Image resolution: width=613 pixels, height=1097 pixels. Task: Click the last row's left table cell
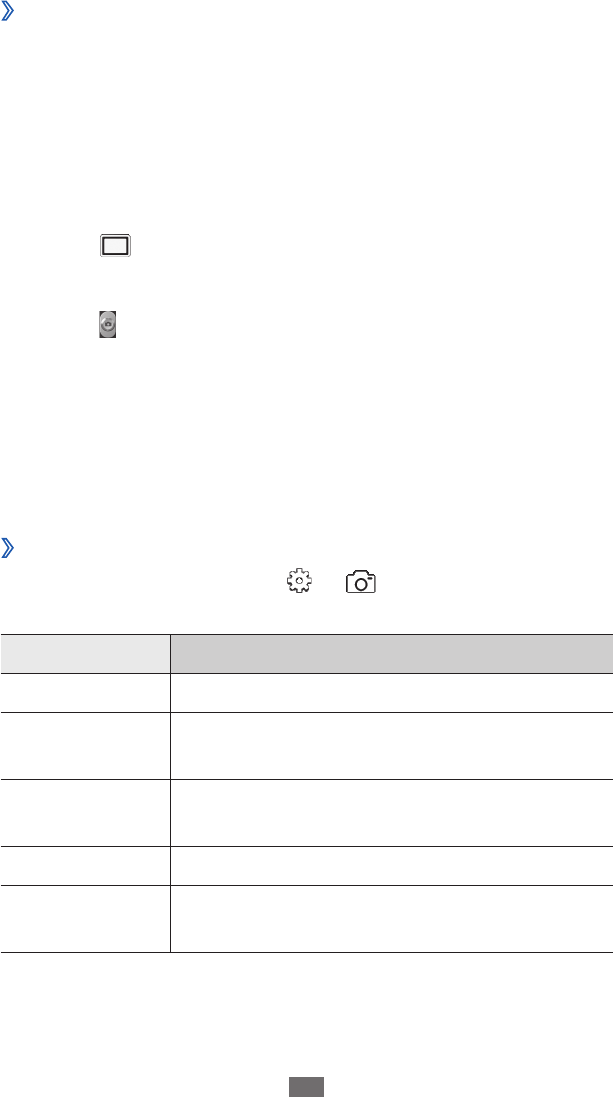[x=85, y=919]
